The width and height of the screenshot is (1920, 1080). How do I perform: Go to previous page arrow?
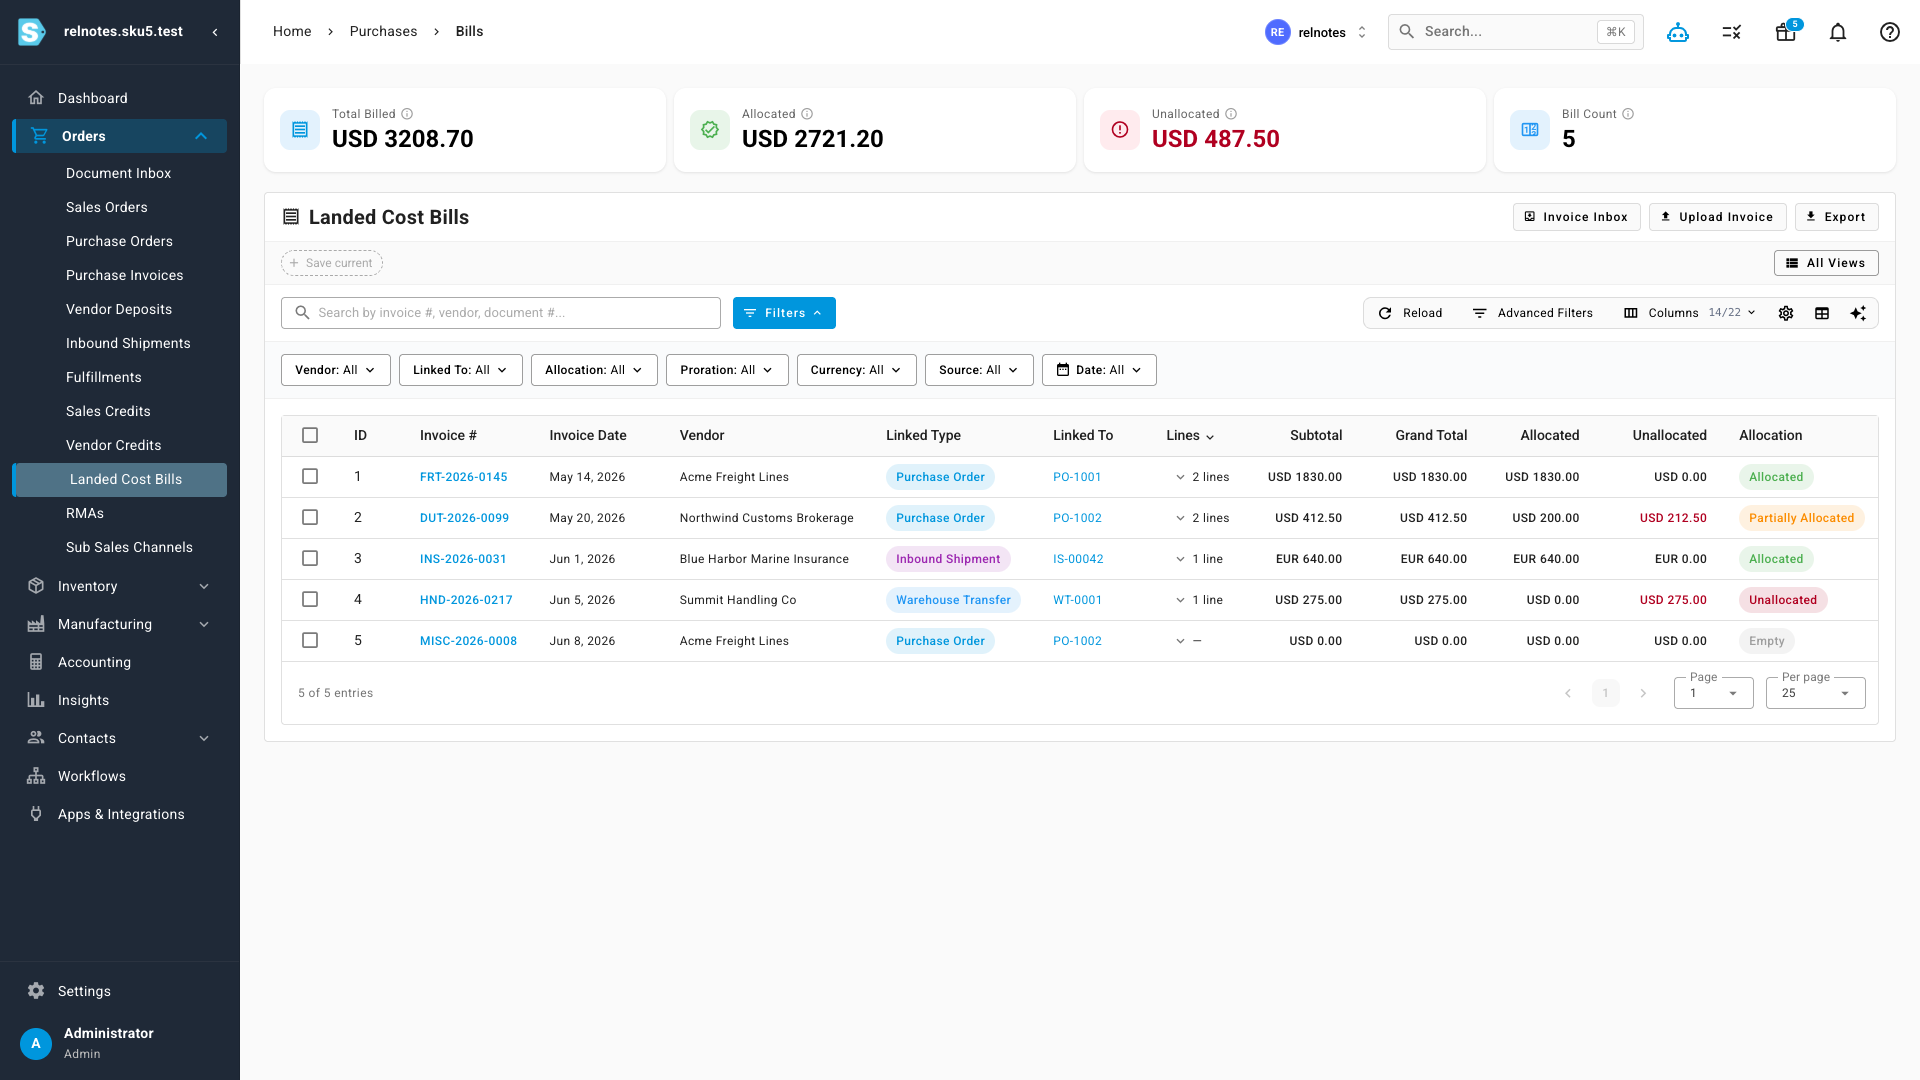click(1568, 693)
